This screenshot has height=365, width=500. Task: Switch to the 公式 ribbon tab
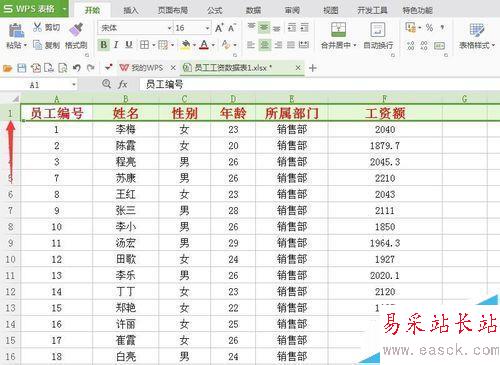point(214,10)
